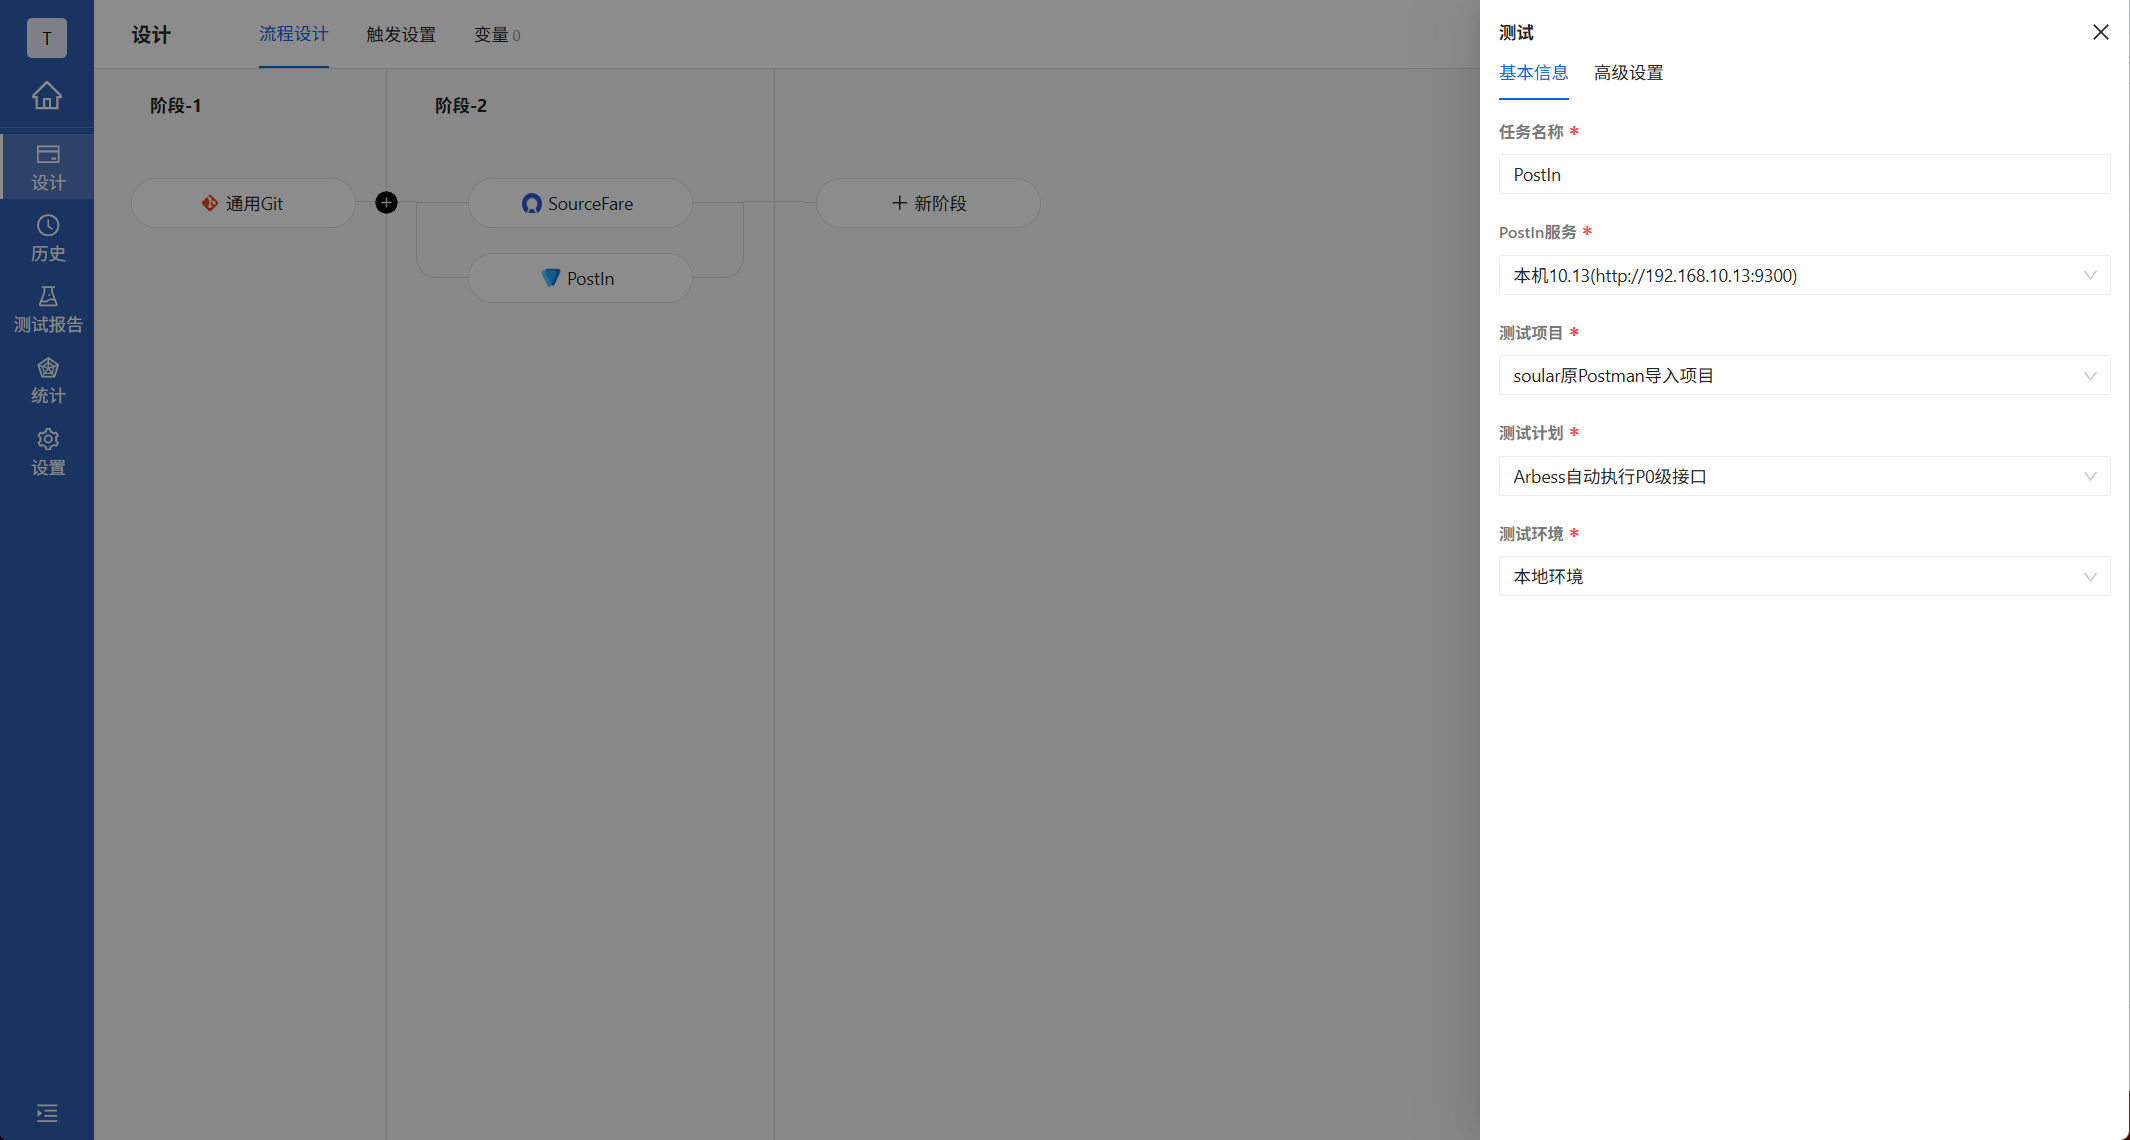Screen dimensions: 2130x1140
Task: Expand the 测试计划 dropdown
Action: [1803, 476]
